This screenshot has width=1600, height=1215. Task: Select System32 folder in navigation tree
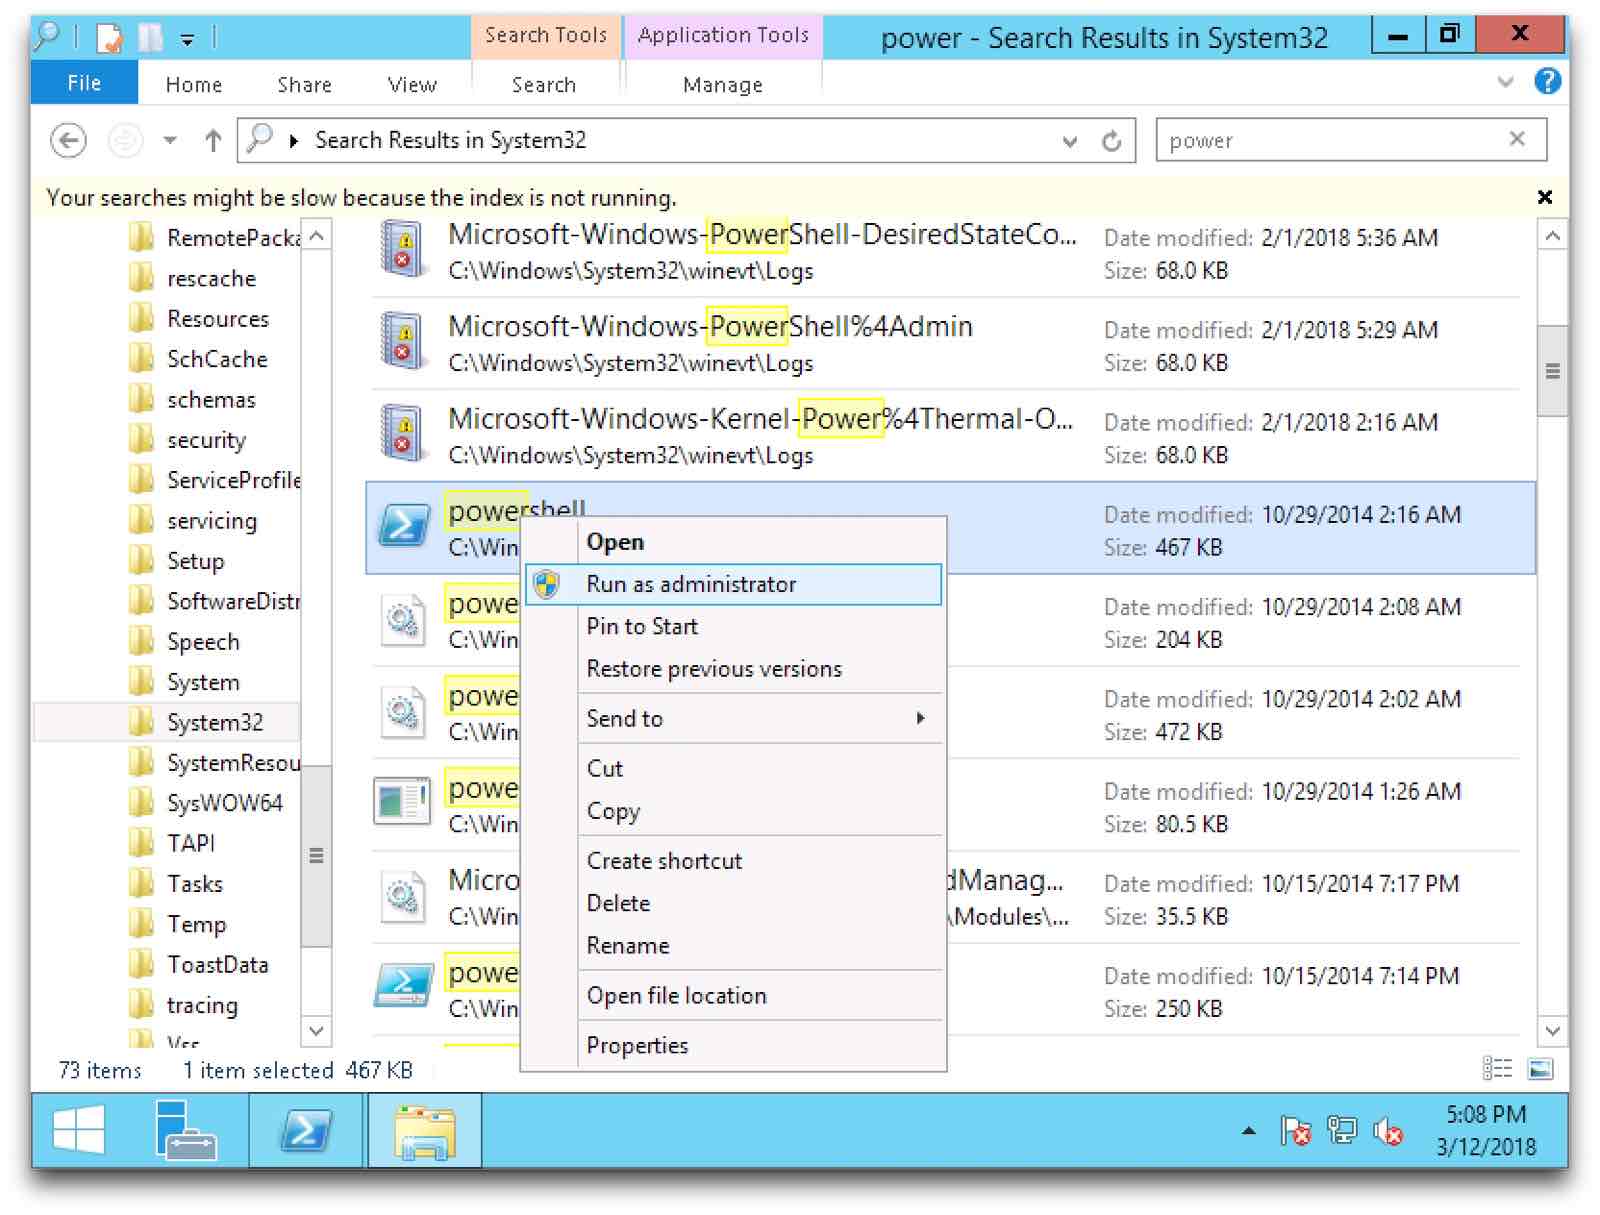[214, 722]
